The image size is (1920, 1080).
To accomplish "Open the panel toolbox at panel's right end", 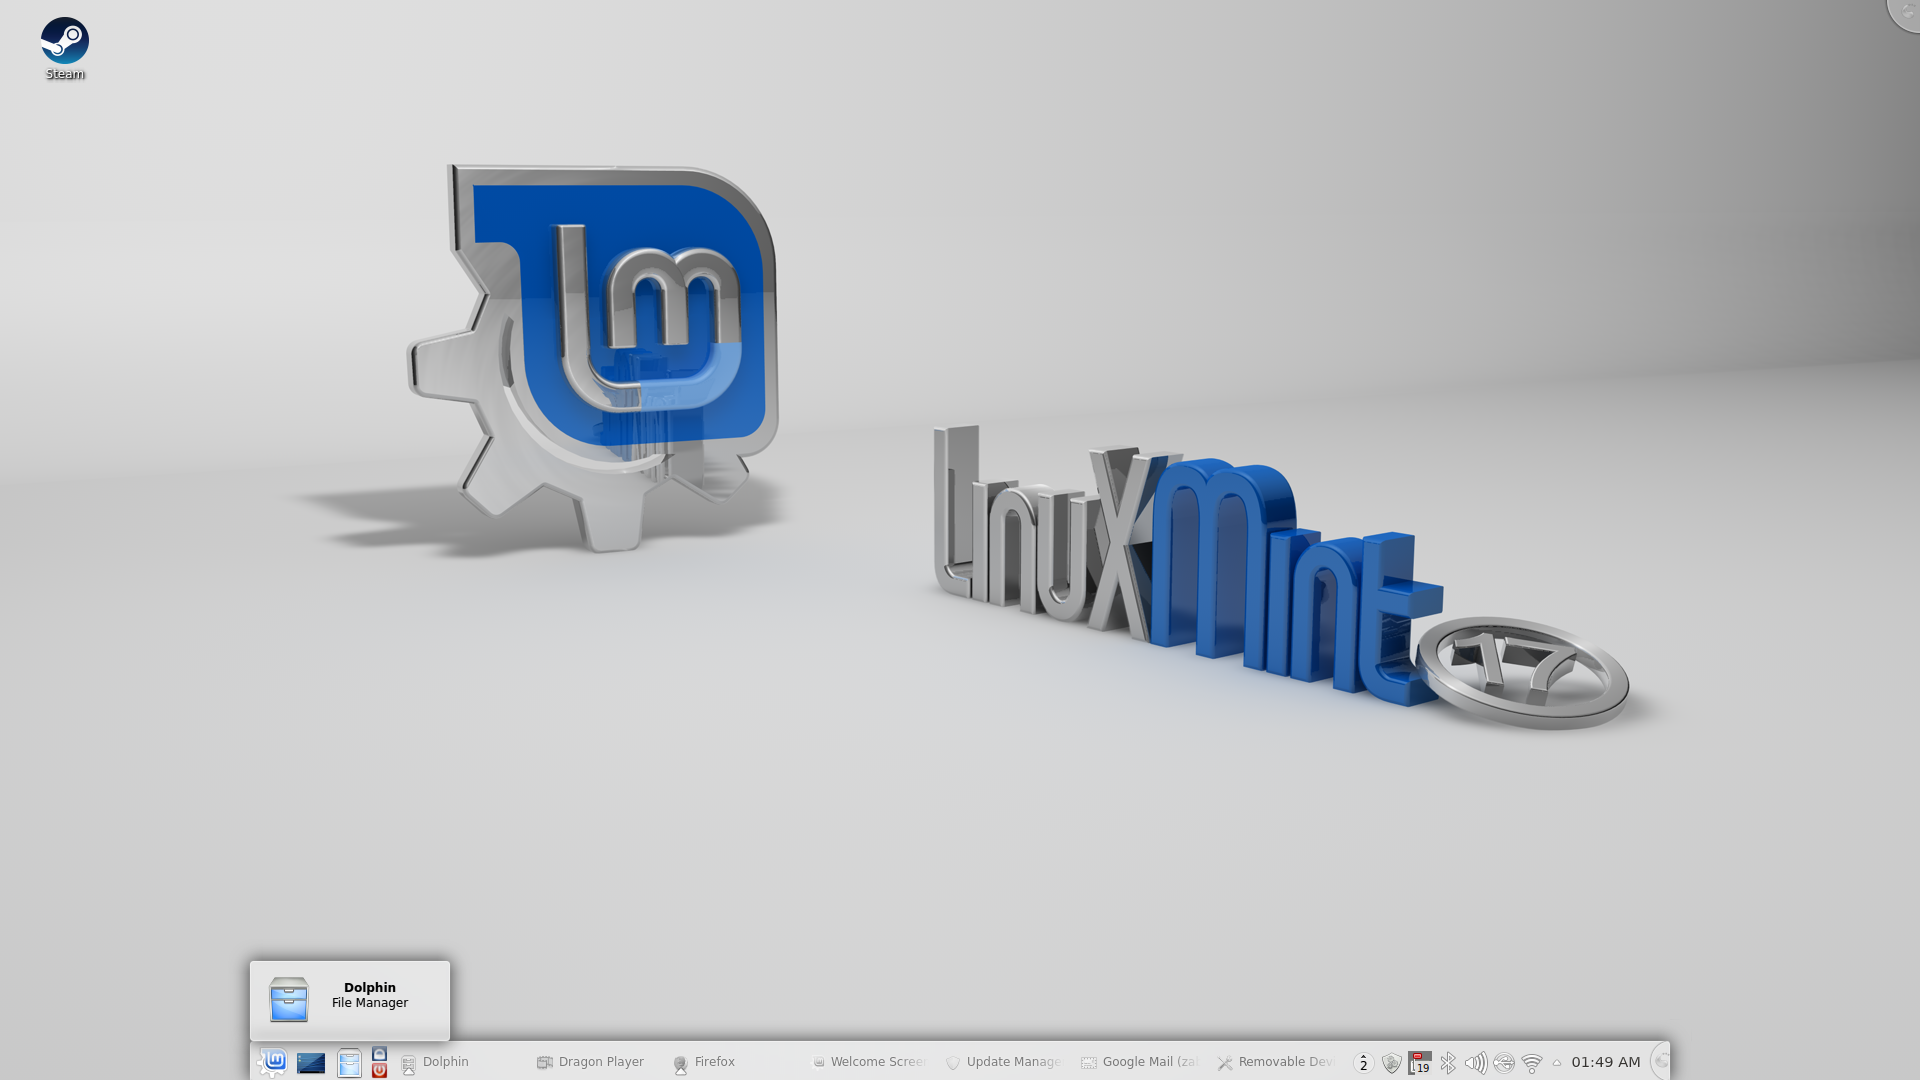I will tap(1660, 1062).
